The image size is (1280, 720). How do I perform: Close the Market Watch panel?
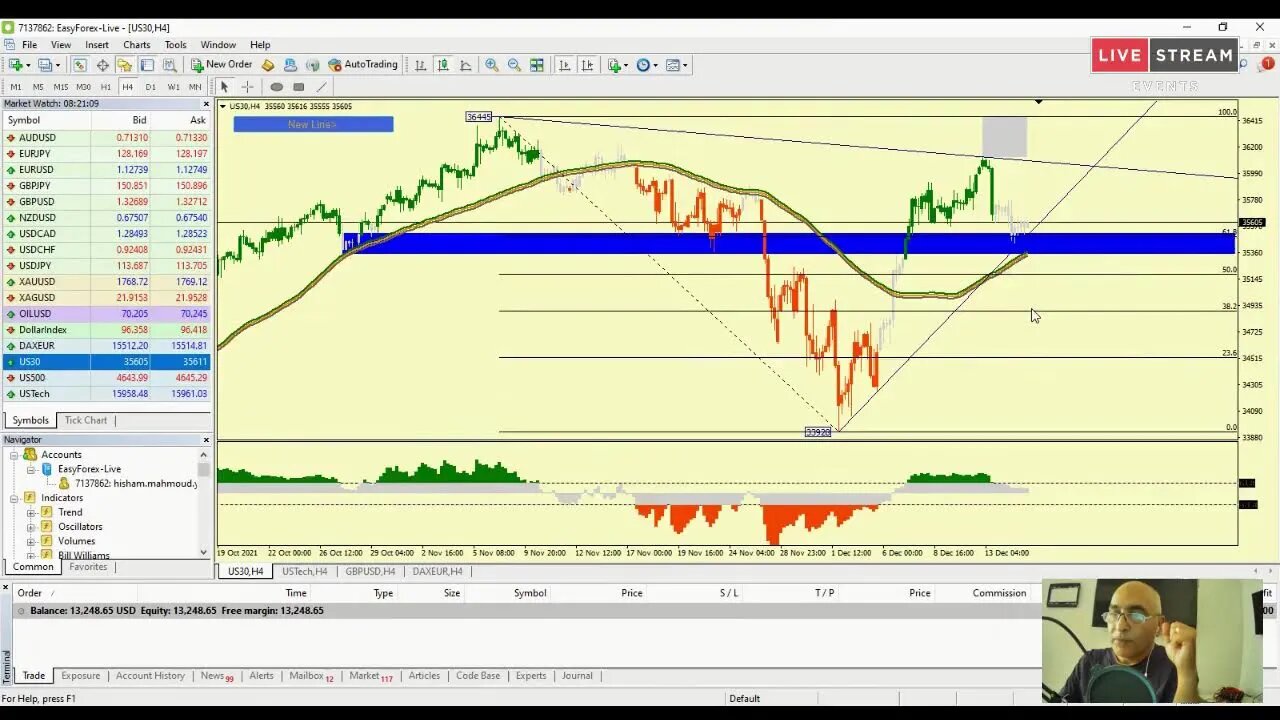pos(206,104)
